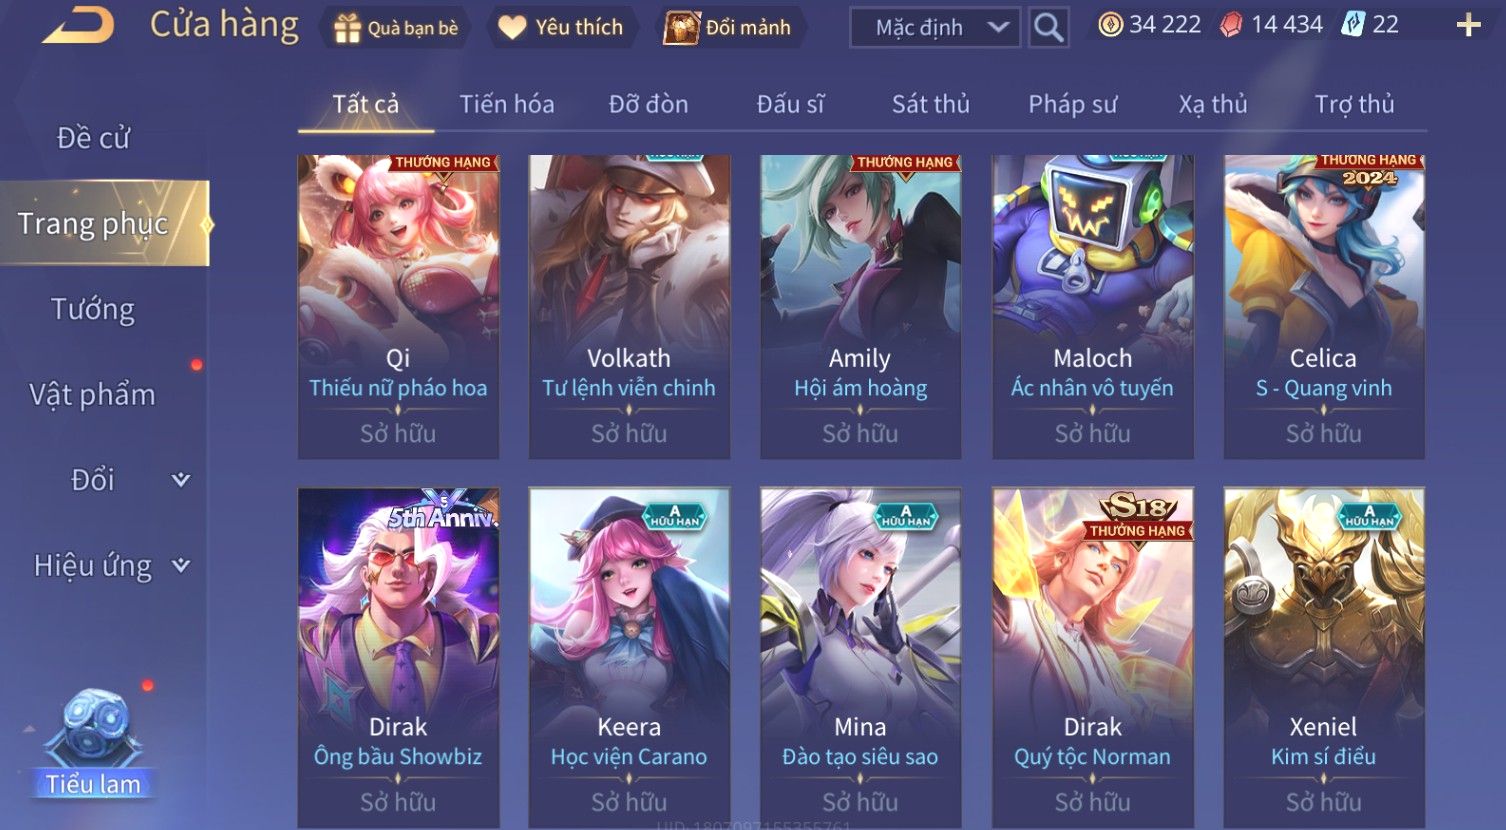The width and height of the screenshot is (1506, 830).
Task: Select the Xeniel Kim sí điểu skin
Action: pyautogui.click(x=1324, y=658)
